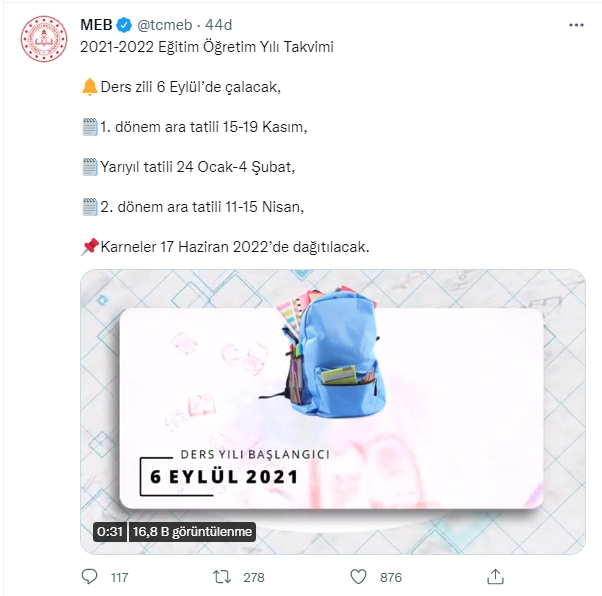Image resolution: width=602 pixels, height=596 pixels.
Task: Click the 6 EYLÜL 2021 caption in video
Action: (224, 477)
